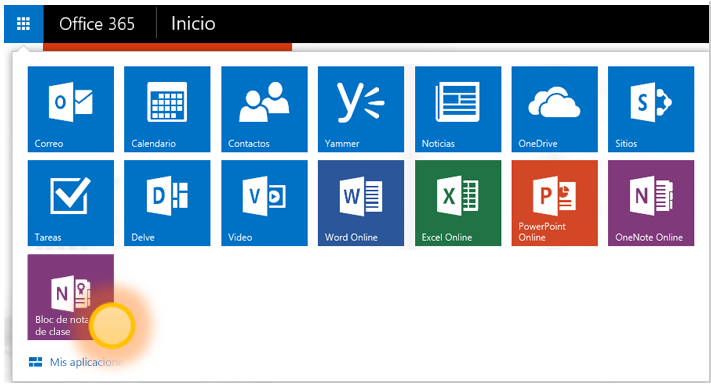Launch the PowerPoint Online tile
The width and height of the screenshot is (711, 387).
555,203
